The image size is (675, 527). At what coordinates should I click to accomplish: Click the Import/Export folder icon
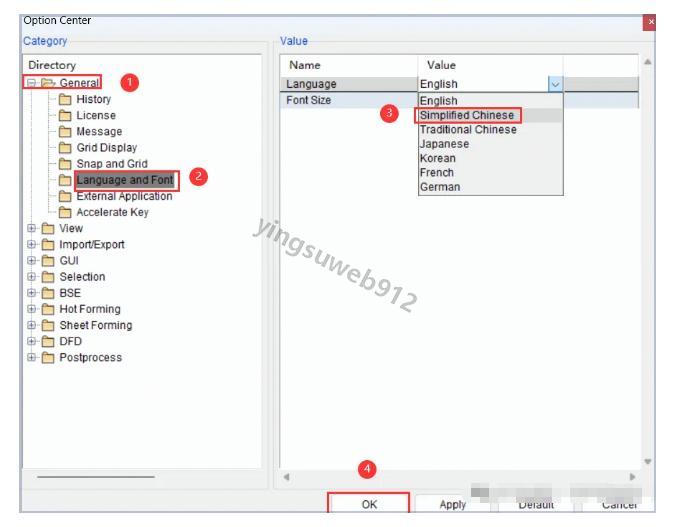(x=48, y=245)
